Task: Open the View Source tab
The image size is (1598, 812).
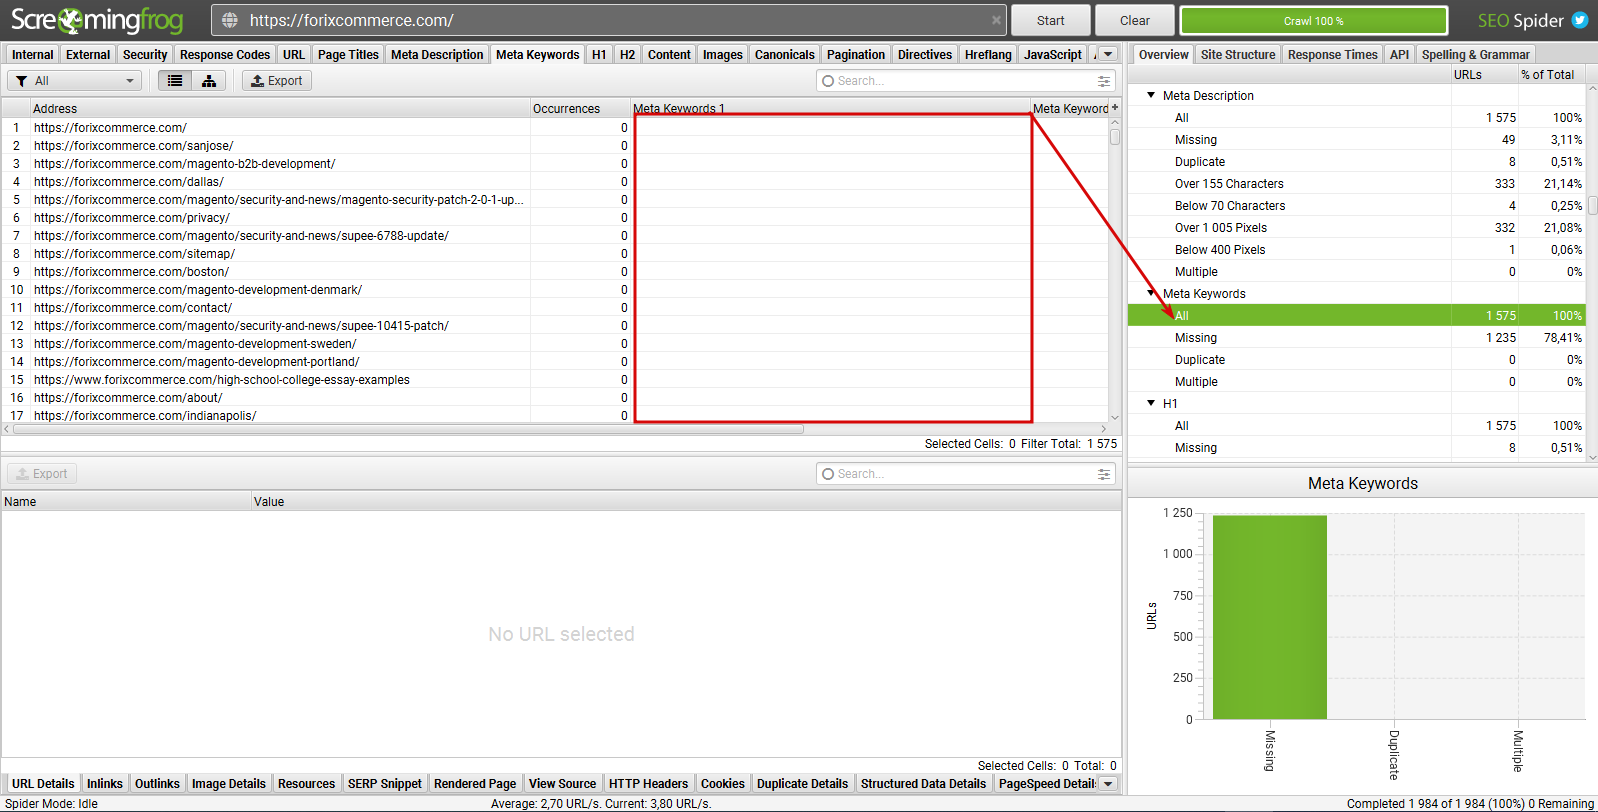Action: point(562,784)
